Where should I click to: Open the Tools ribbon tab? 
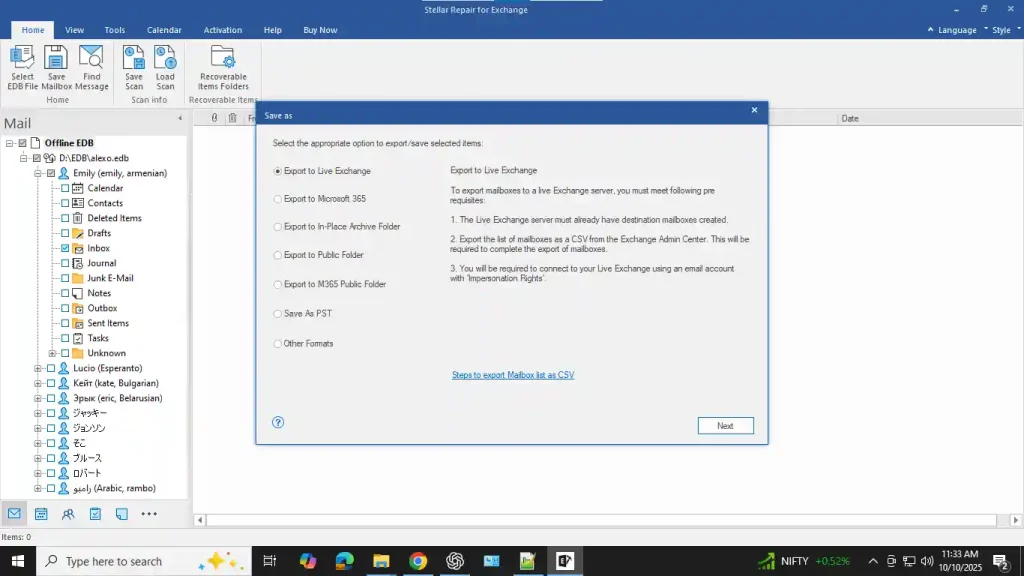point(115,30)
